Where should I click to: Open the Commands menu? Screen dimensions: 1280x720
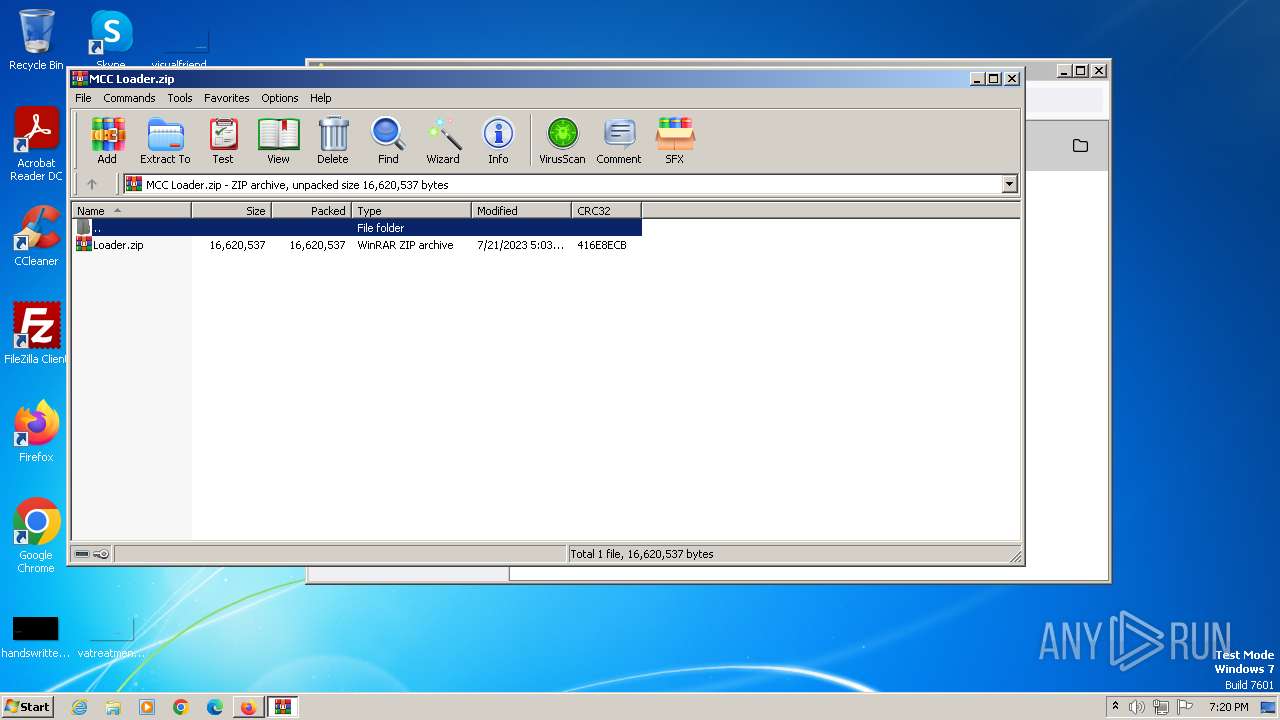129,98
